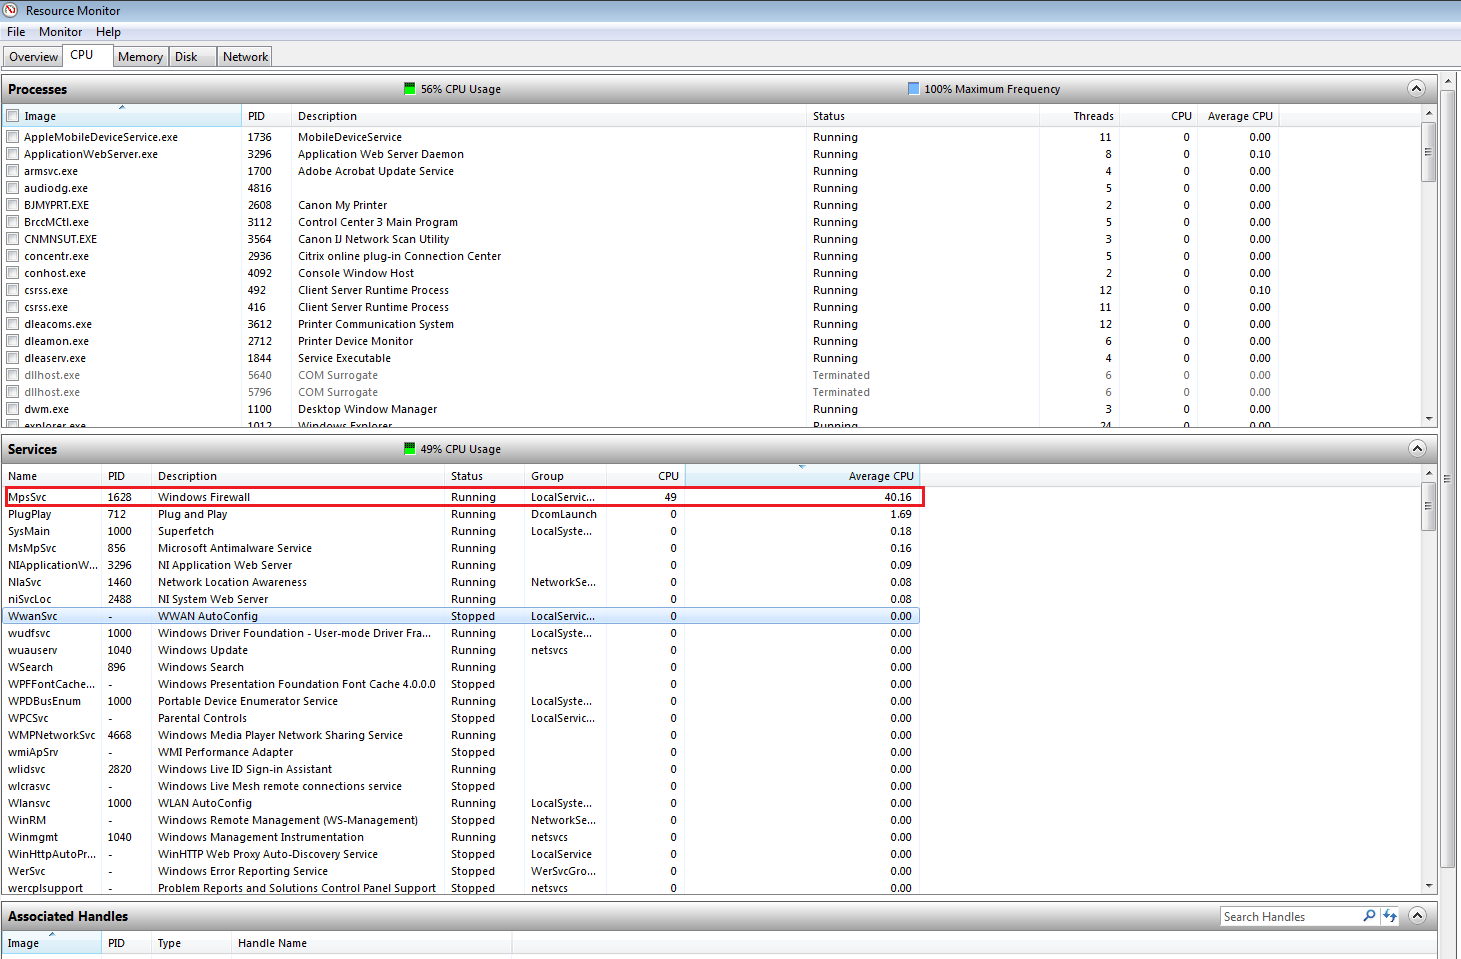The width and height of the screenshot is (1461, 959).
Task: Open the Network tab
Action: 245,57
